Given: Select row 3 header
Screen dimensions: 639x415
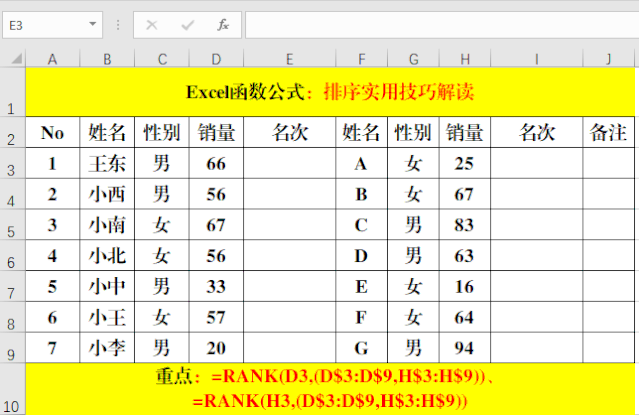Looking at the screenshot, I should (x=12, y=163).
